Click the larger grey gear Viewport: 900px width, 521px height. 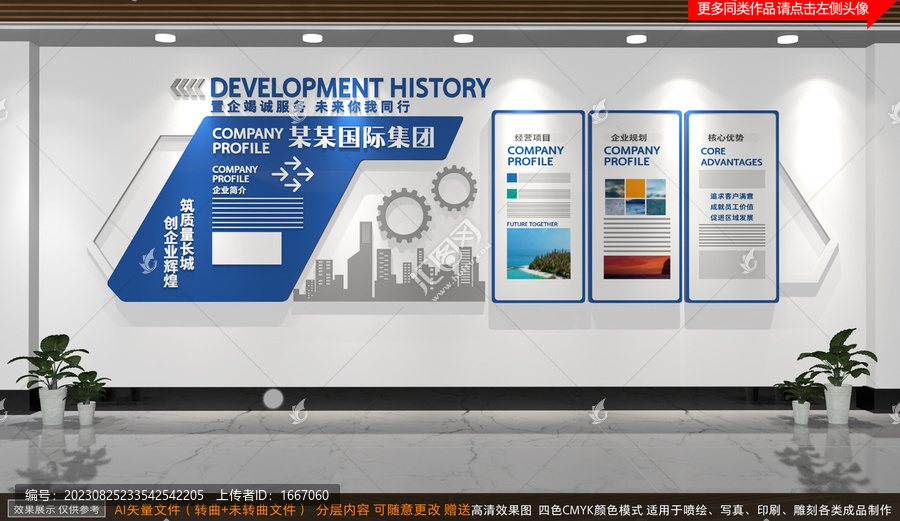pyautogui.click(x=404, y=215)
